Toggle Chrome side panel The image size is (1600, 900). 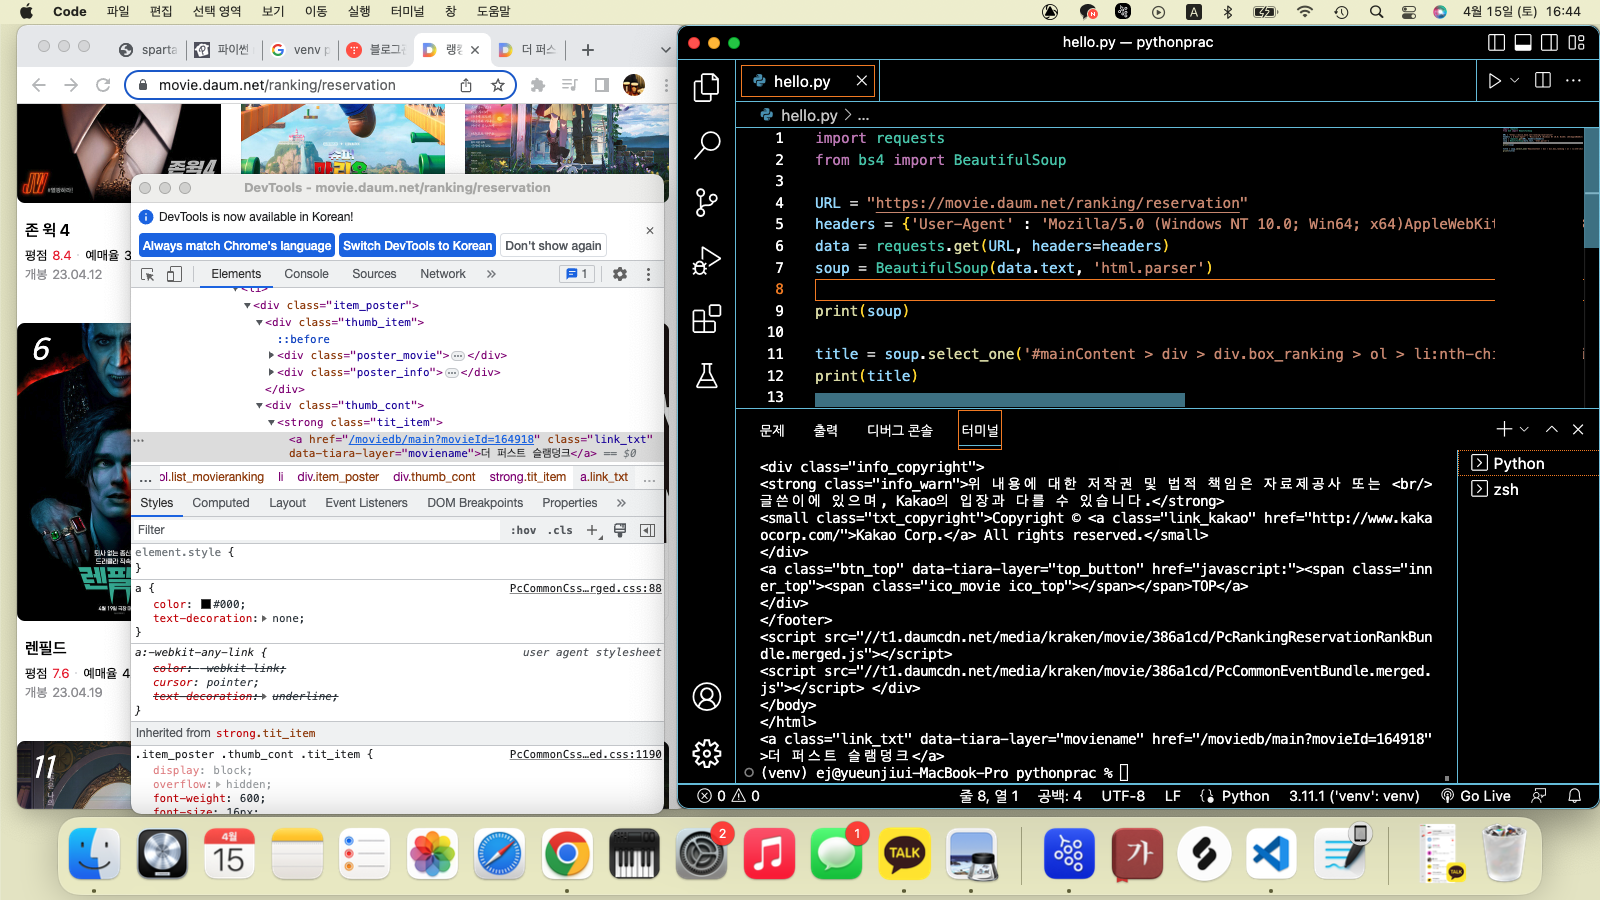pos(602,85)
